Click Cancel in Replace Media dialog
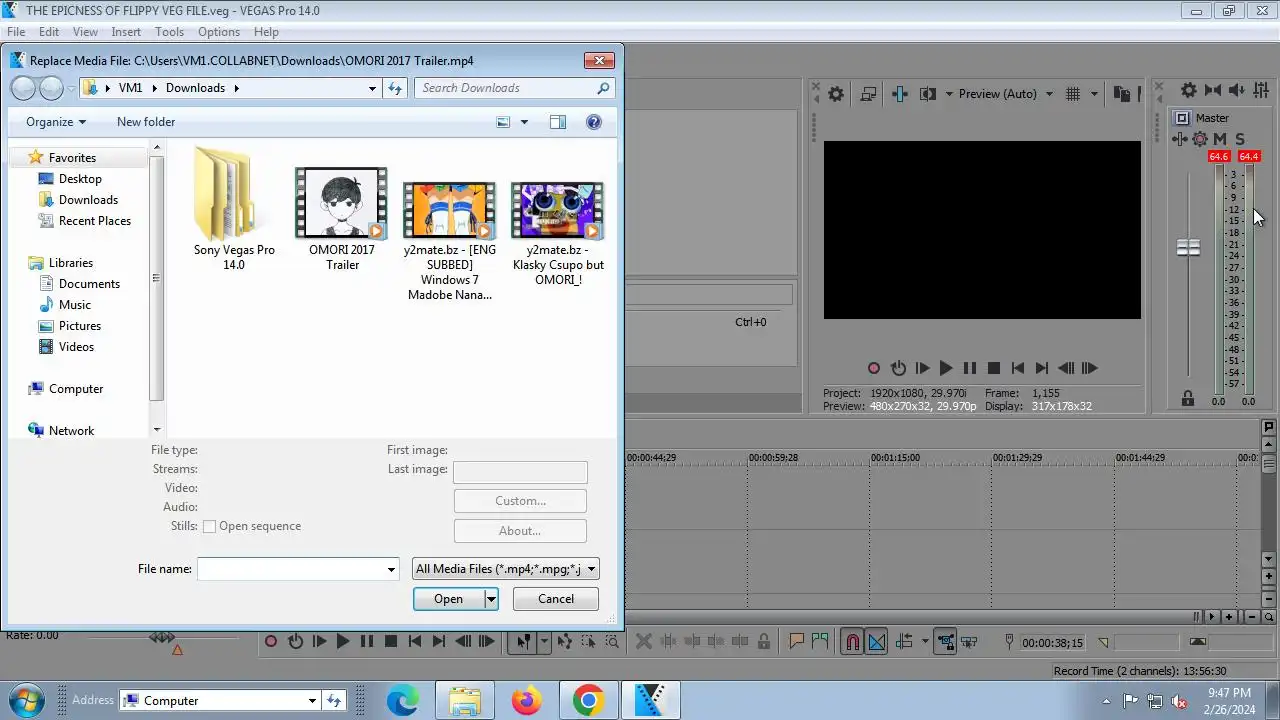The height and width of the screenshot is (720, 1280). point(556,599)
